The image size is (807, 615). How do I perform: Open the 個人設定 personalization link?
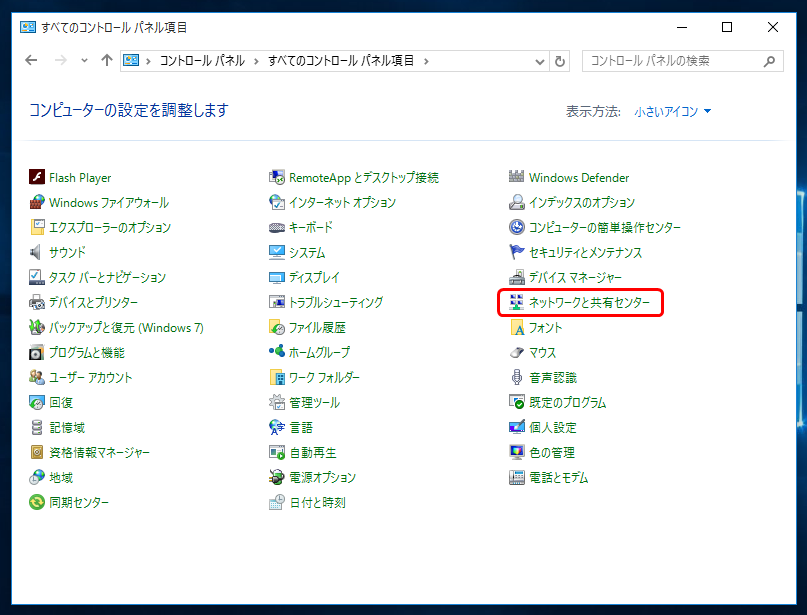click(553, 427)
